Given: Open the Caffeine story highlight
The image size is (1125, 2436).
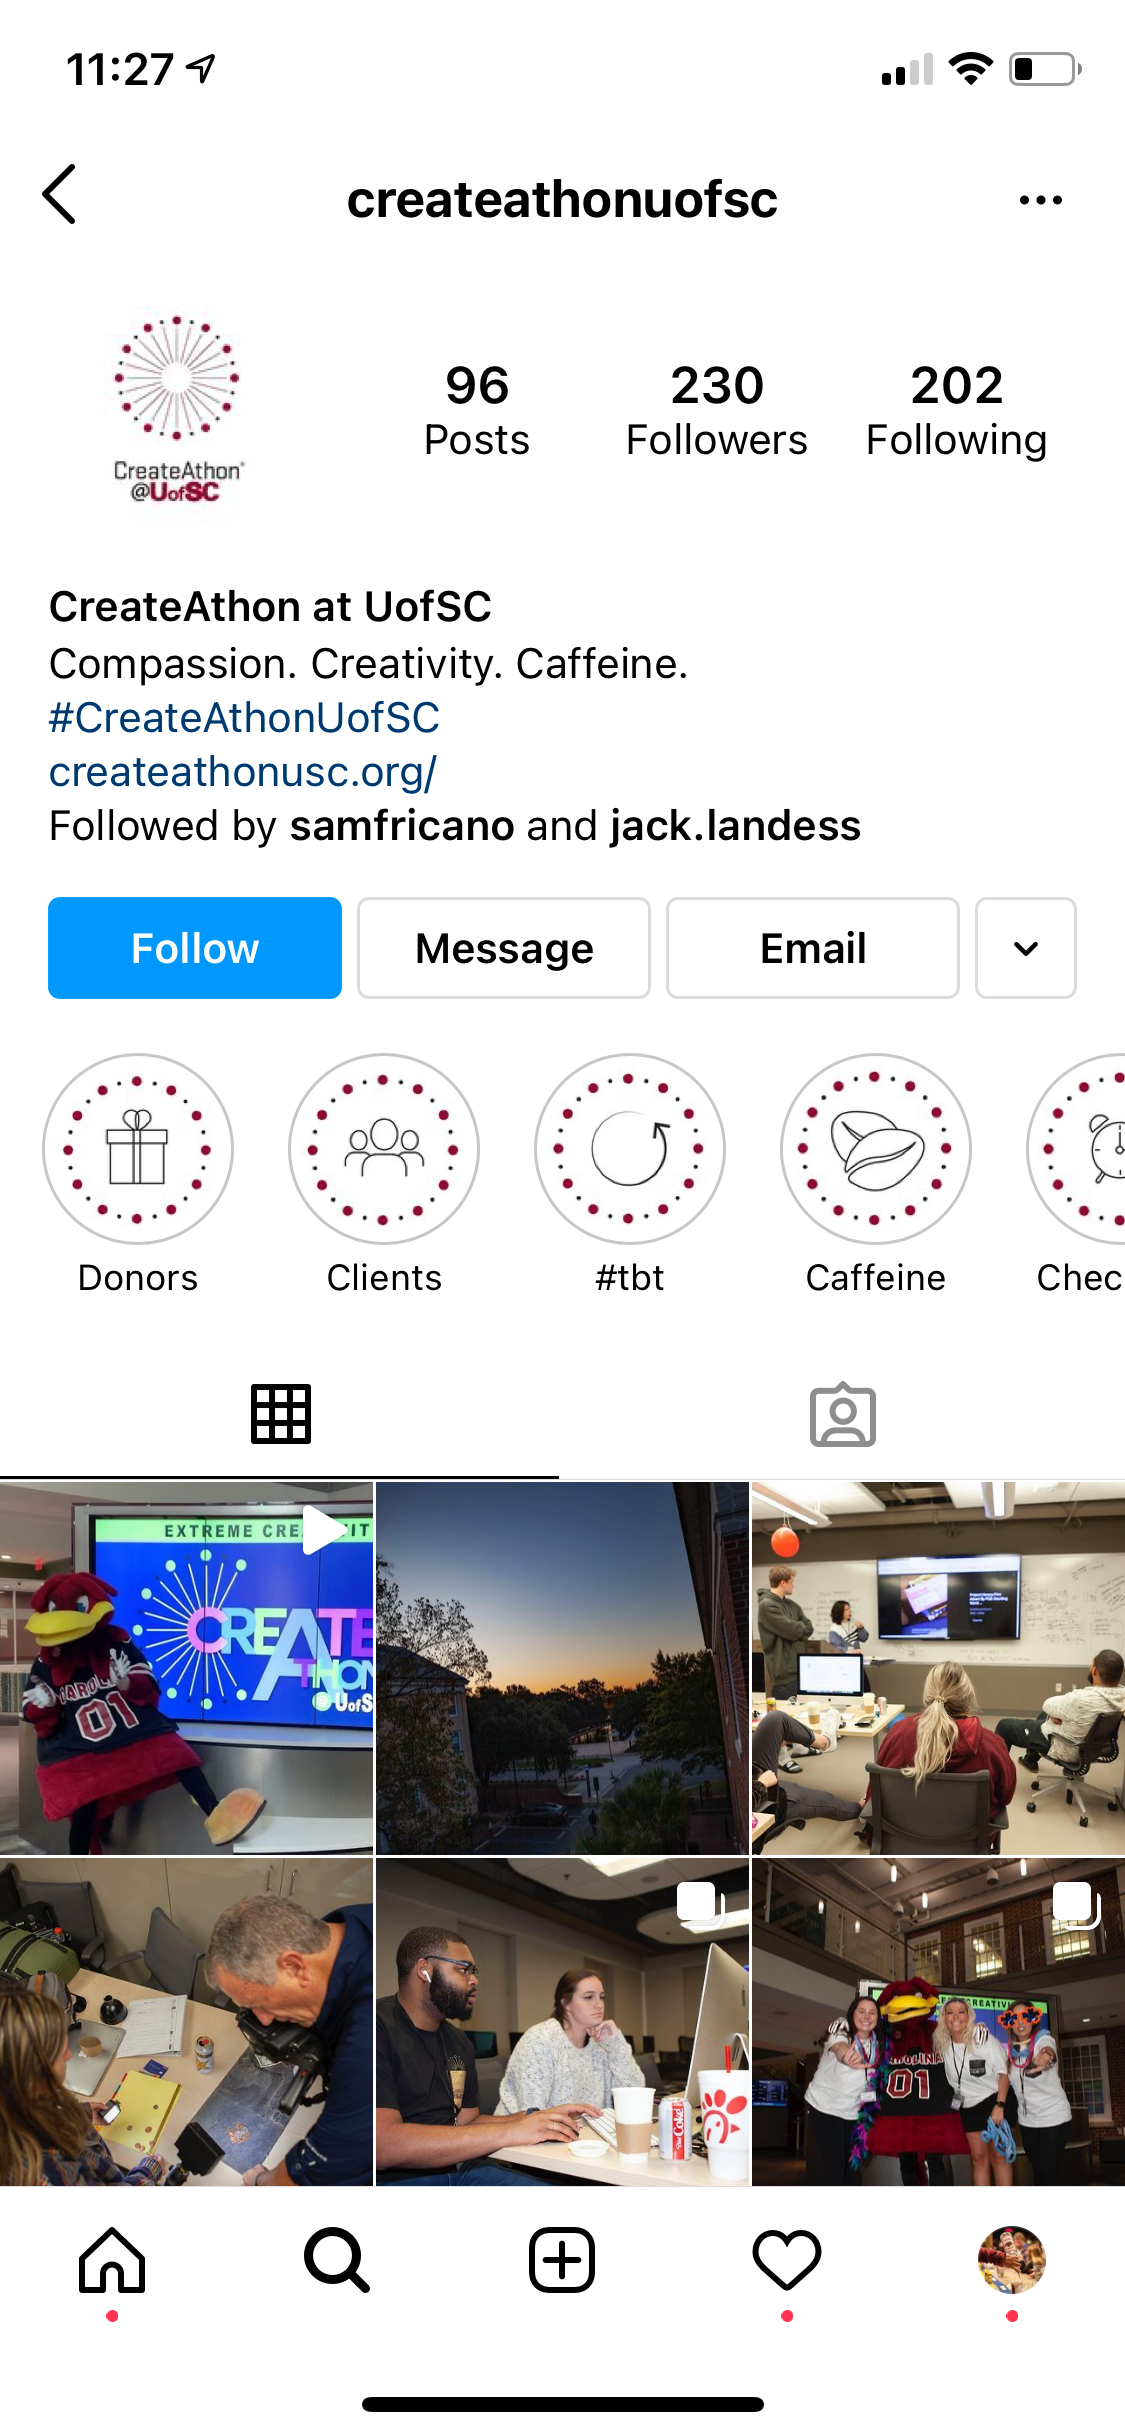Looking at the screenshot, I should click(x=876, y=1149).
